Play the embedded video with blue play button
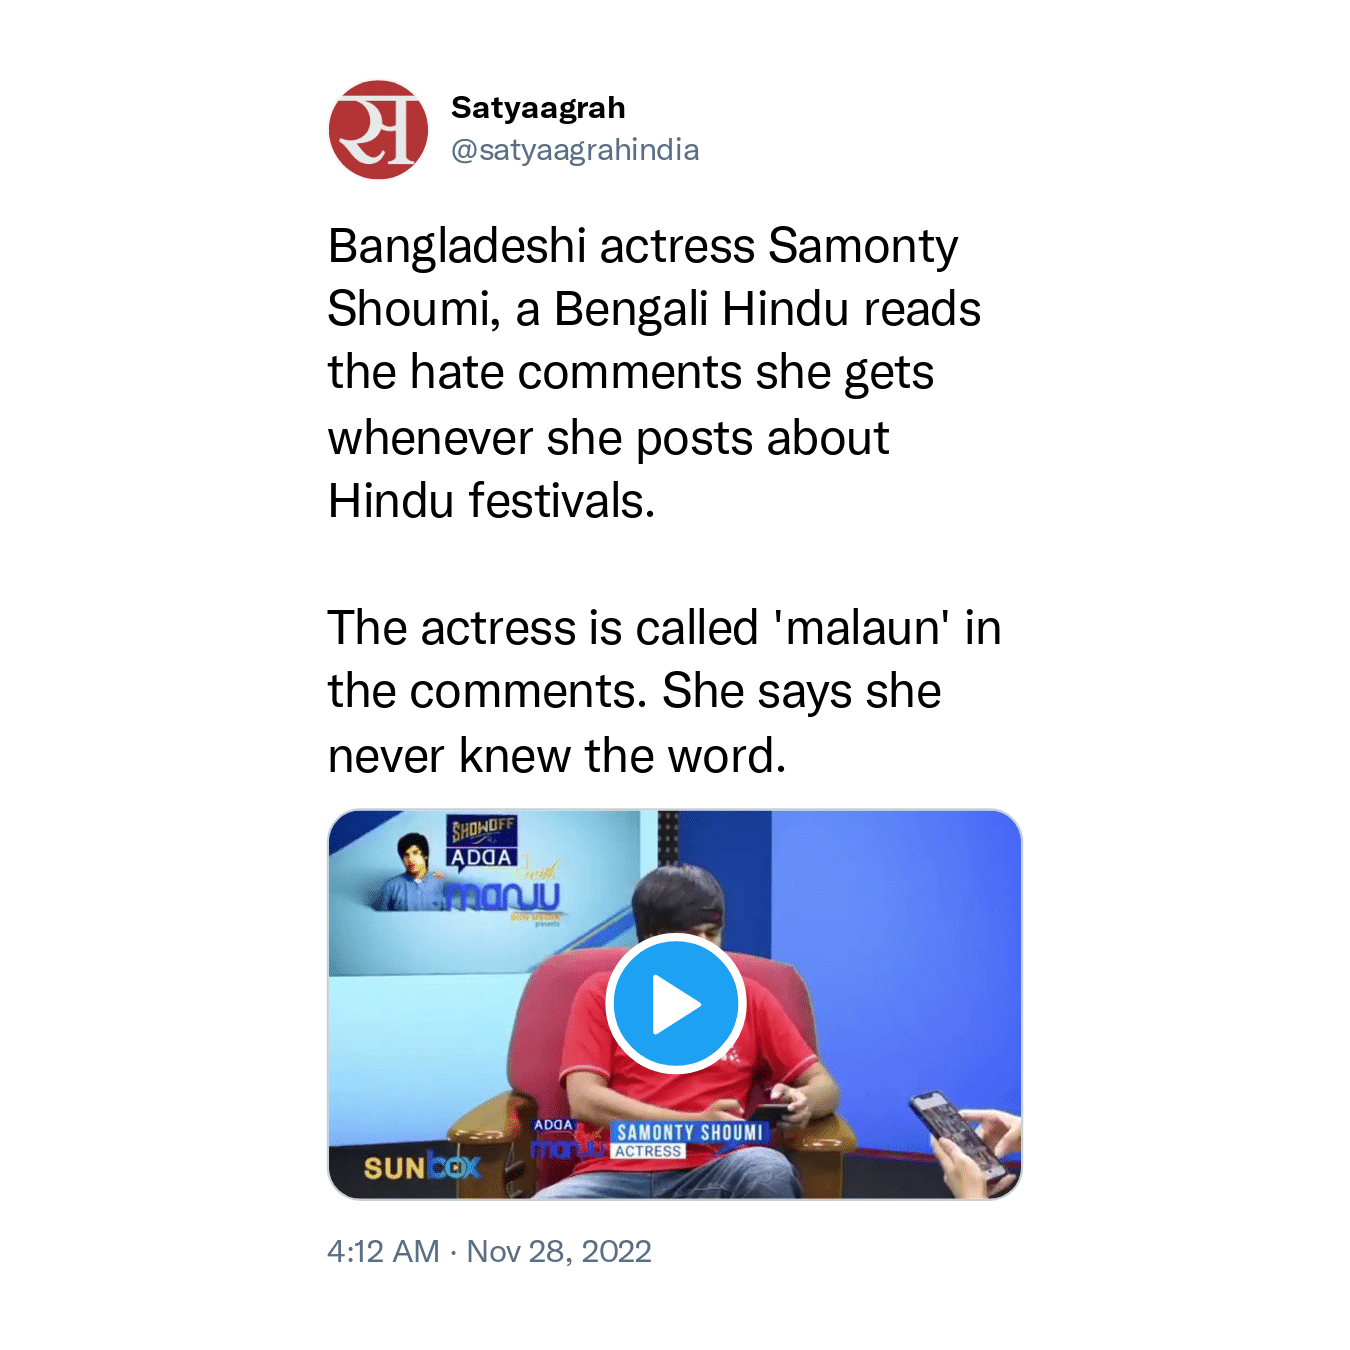This screenshot has height=1350, width=1350. pos(675,1003)
